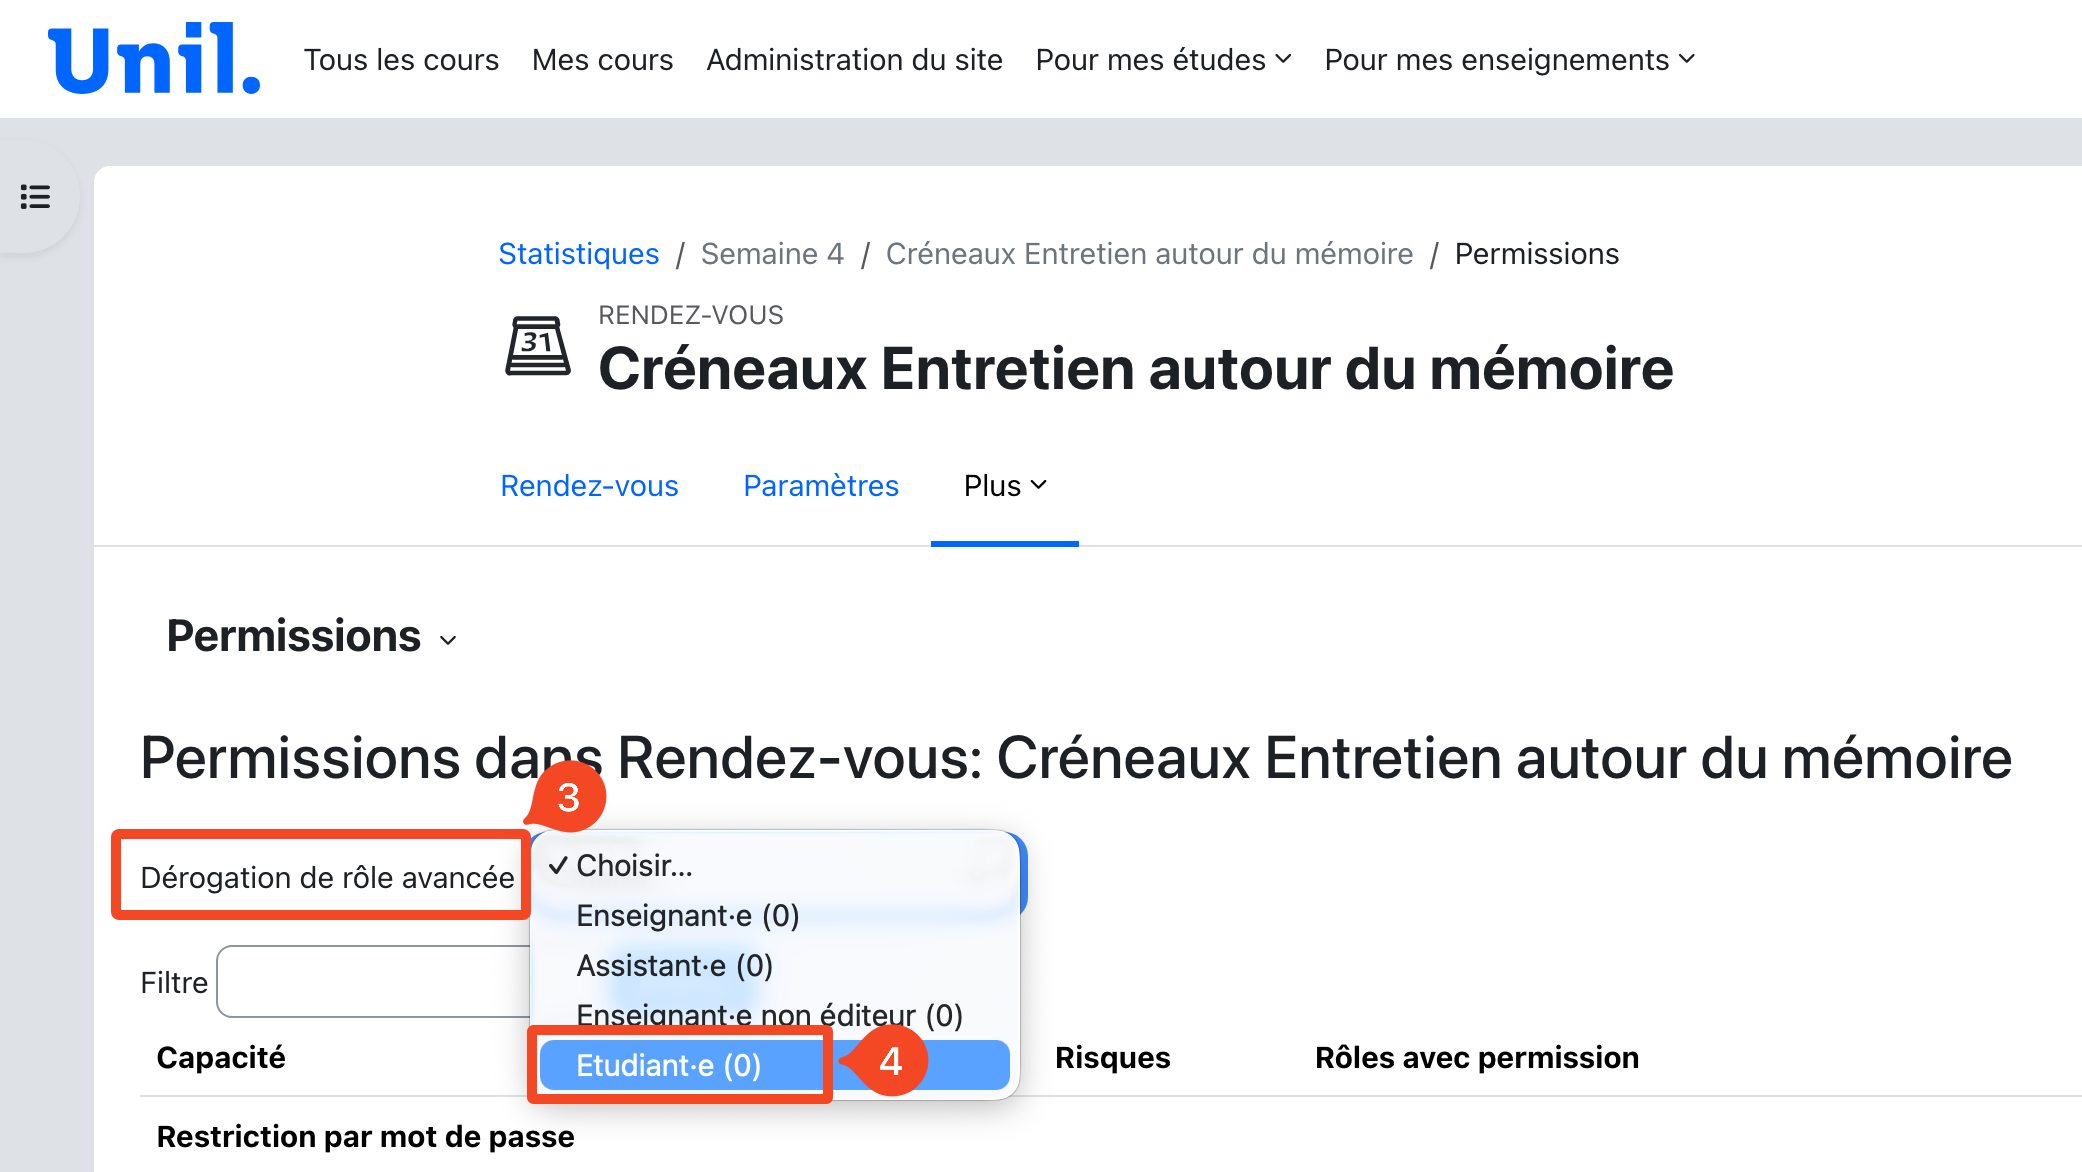Click the Unil logo

pyautogui.click(x=154, y=60)
